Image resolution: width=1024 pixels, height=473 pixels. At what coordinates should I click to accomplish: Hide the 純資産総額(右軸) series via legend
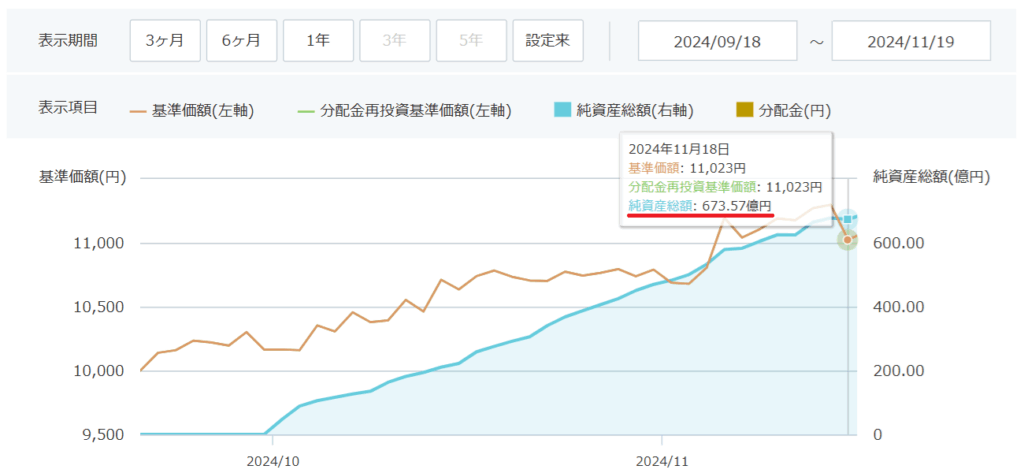(623, 110)
